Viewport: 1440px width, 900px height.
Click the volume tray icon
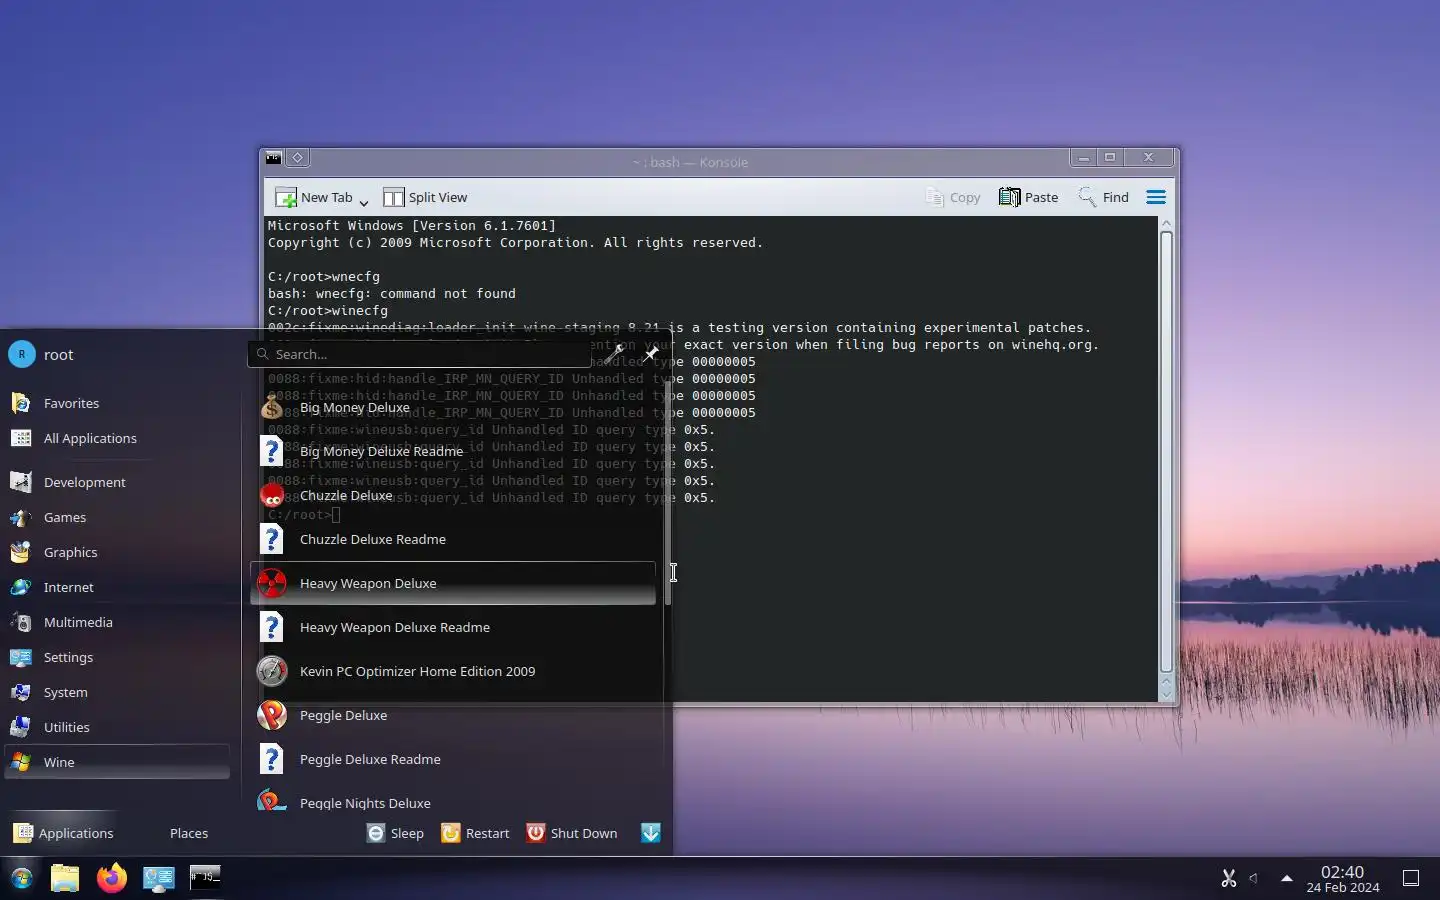[1254, 878]
